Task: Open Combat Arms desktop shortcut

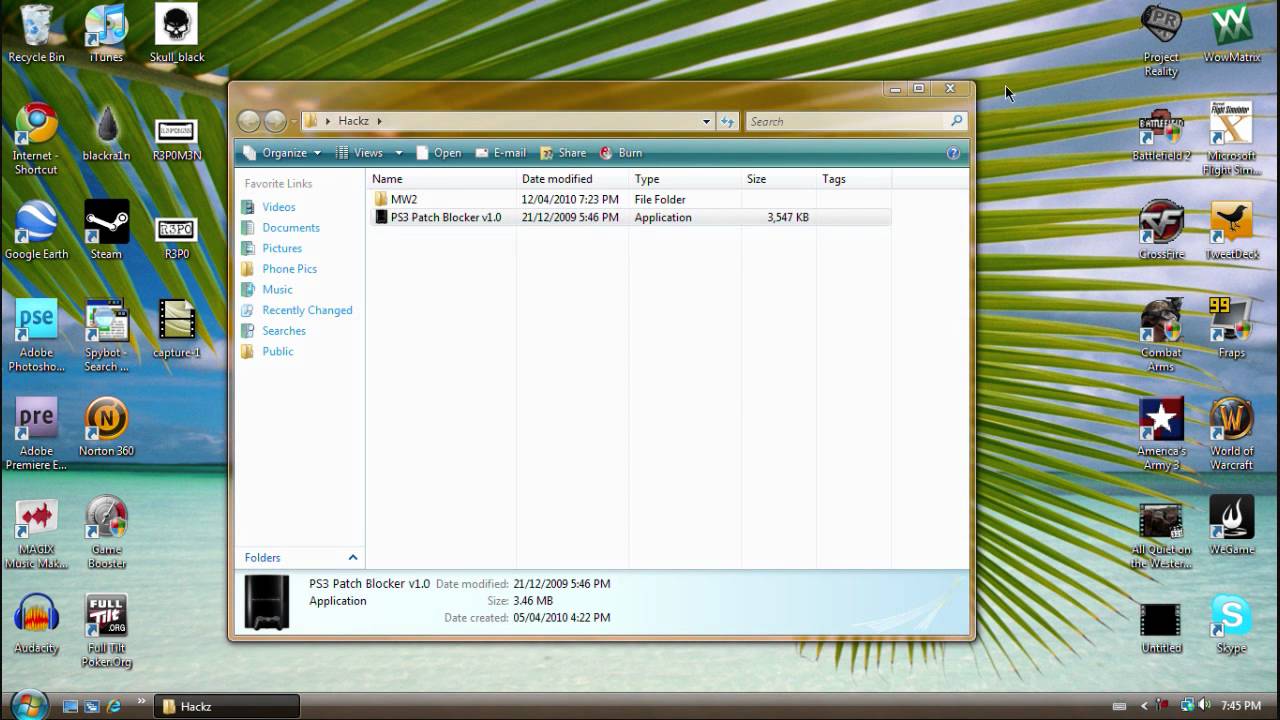Action: [x=1161, y=336]
